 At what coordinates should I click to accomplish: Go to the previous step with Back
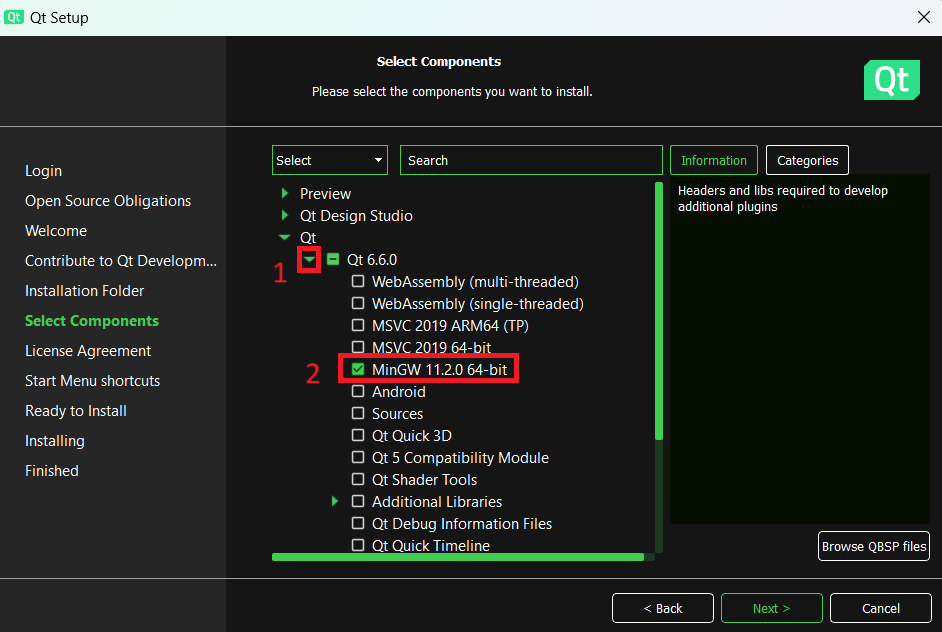(663, 609)
